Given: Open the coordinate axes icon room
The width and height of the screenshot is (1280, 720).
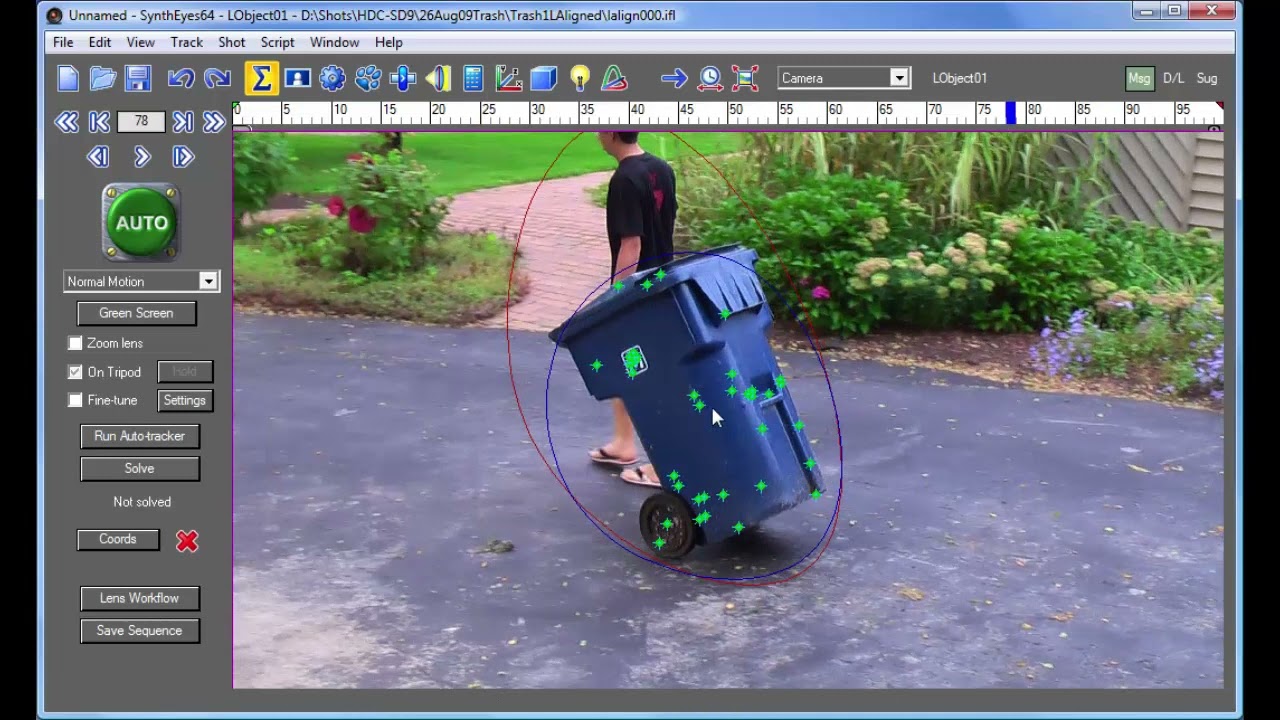Looking at the screenshot, I should click(x=508, y=78).
